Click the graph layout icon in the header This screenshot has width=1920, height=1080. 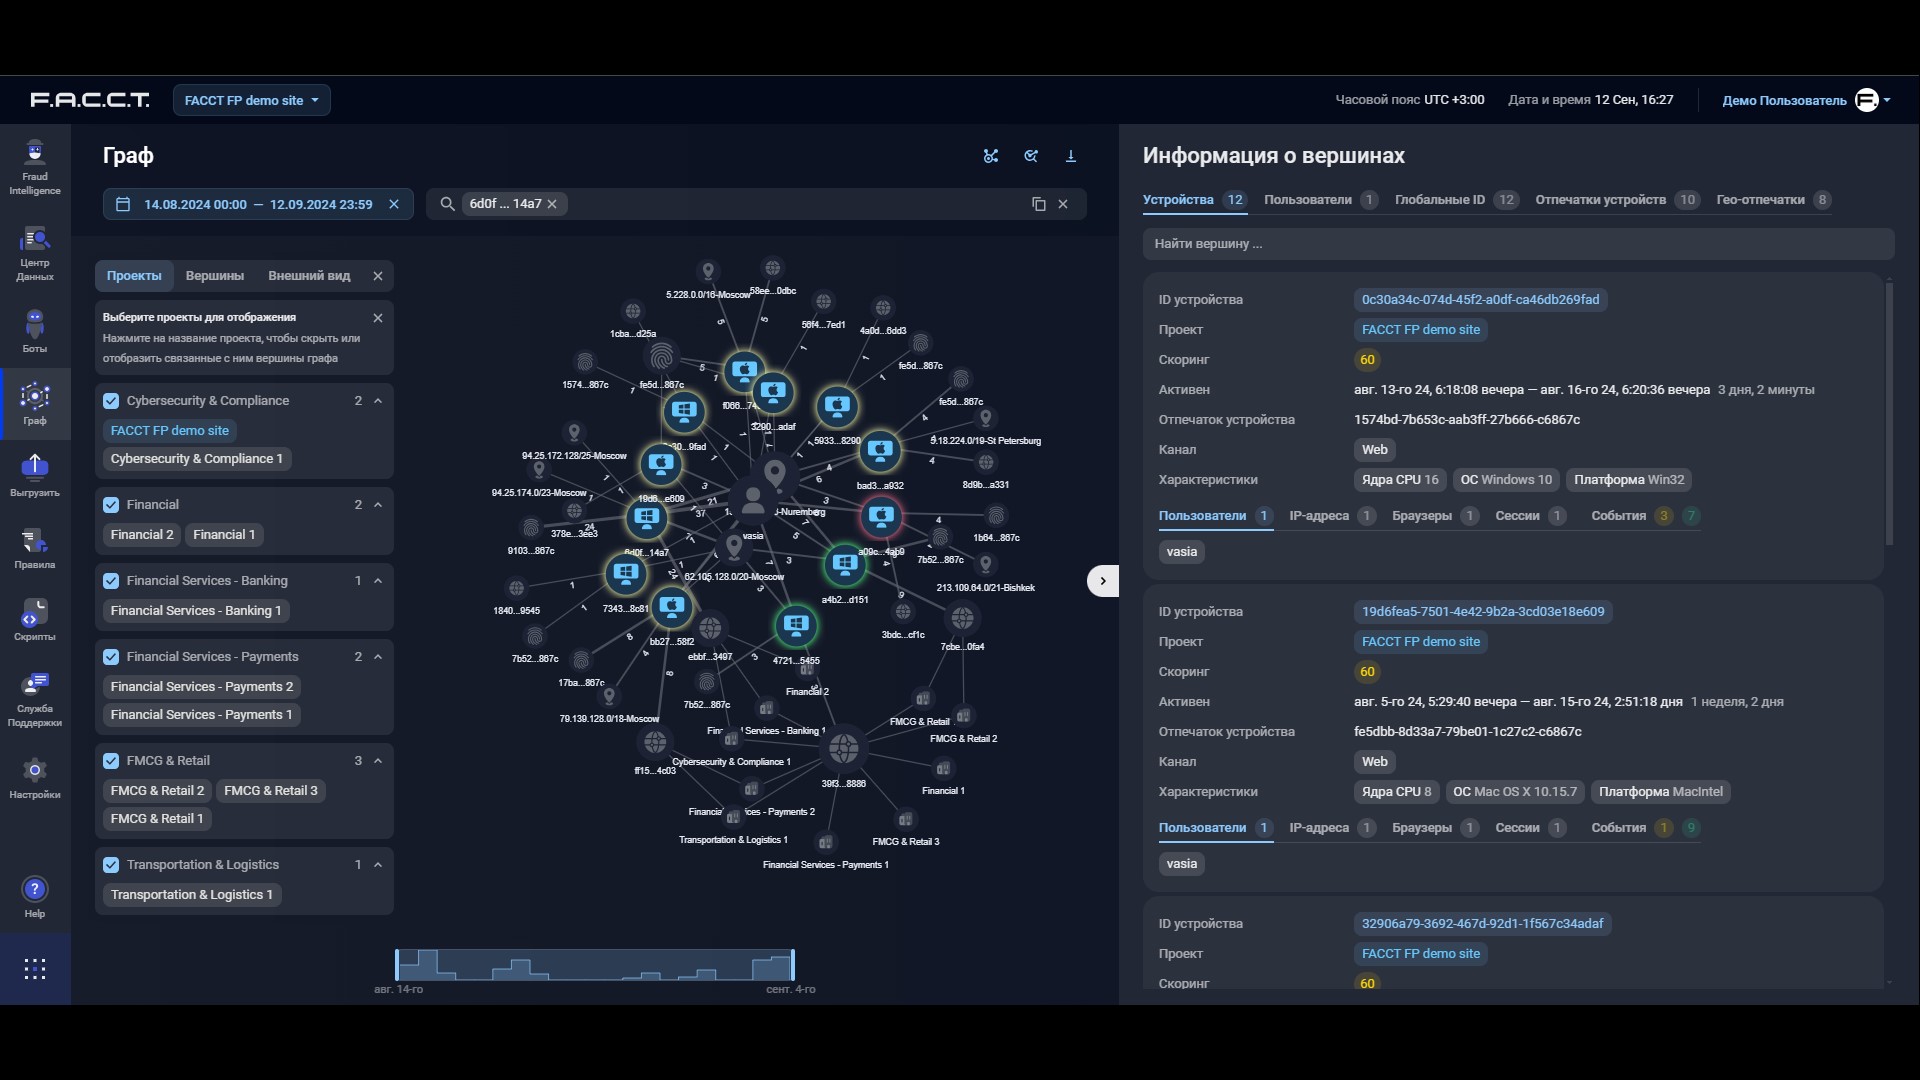coord(991,156)
